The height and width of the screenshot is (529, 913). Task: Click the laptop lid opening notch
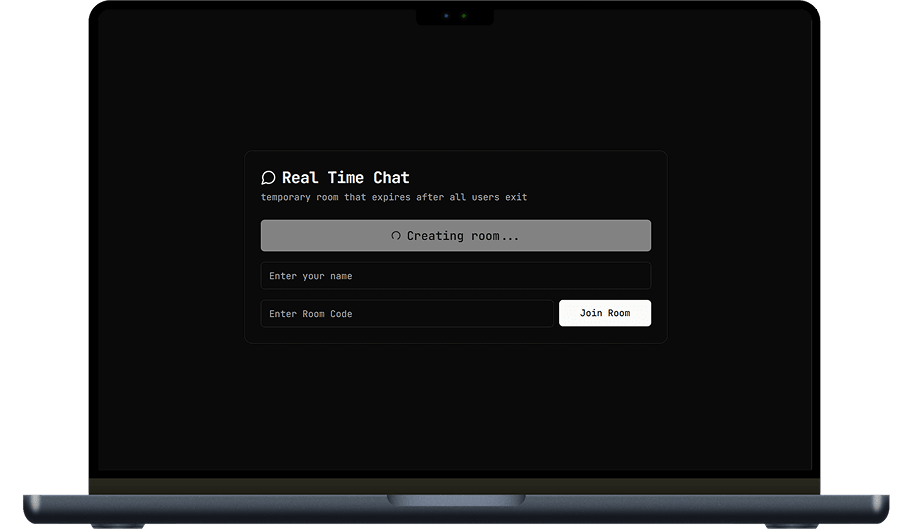pyautogui.click(x=456, y=498)
